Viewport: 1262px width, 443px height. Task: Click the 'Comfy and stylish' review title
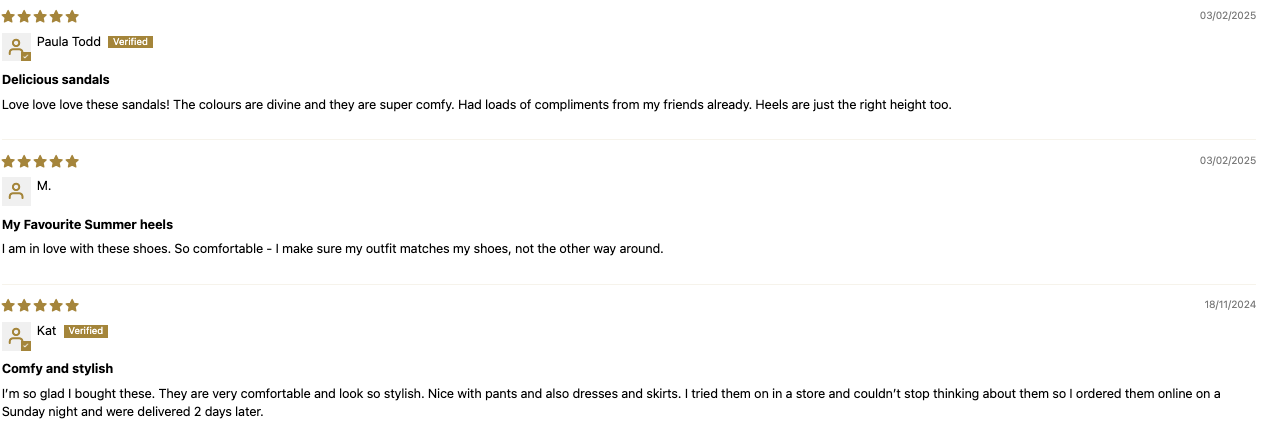click(x=58, y=368)
